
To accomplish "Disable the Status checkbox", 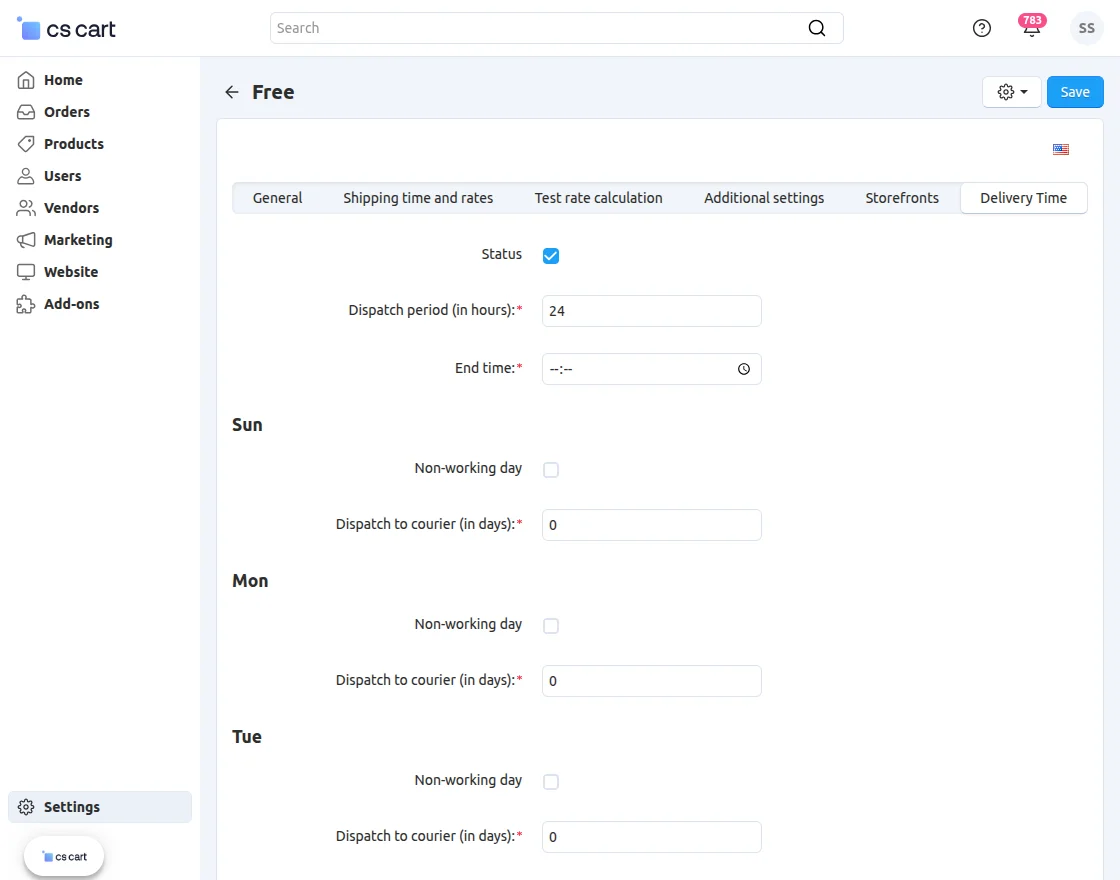I will click(551, 256).
